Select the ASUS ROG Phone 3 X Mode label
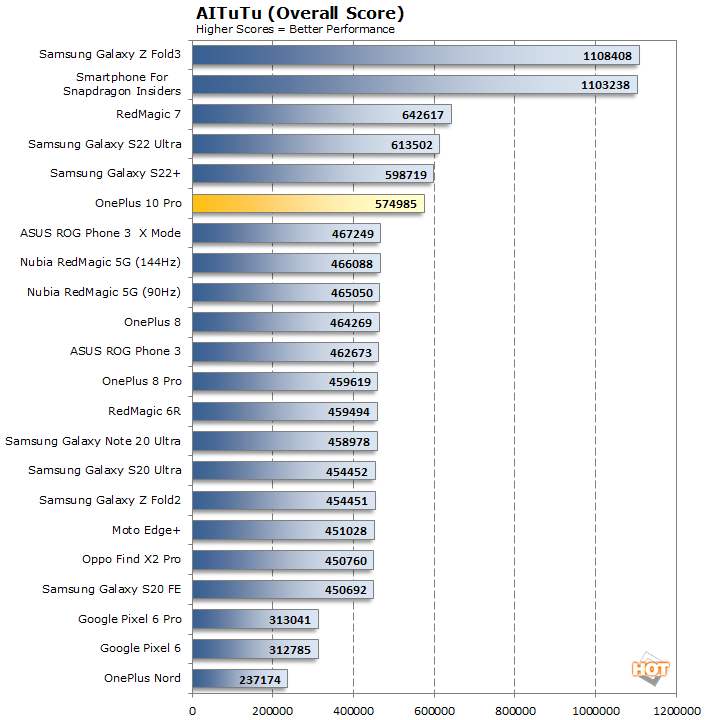708x720 pixels. click(100, 233)
